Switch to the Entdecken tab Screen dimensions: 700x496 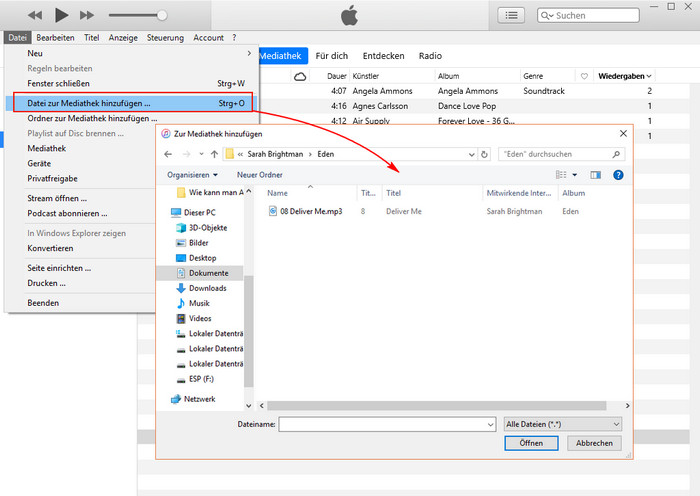click(x=383, y=56)
